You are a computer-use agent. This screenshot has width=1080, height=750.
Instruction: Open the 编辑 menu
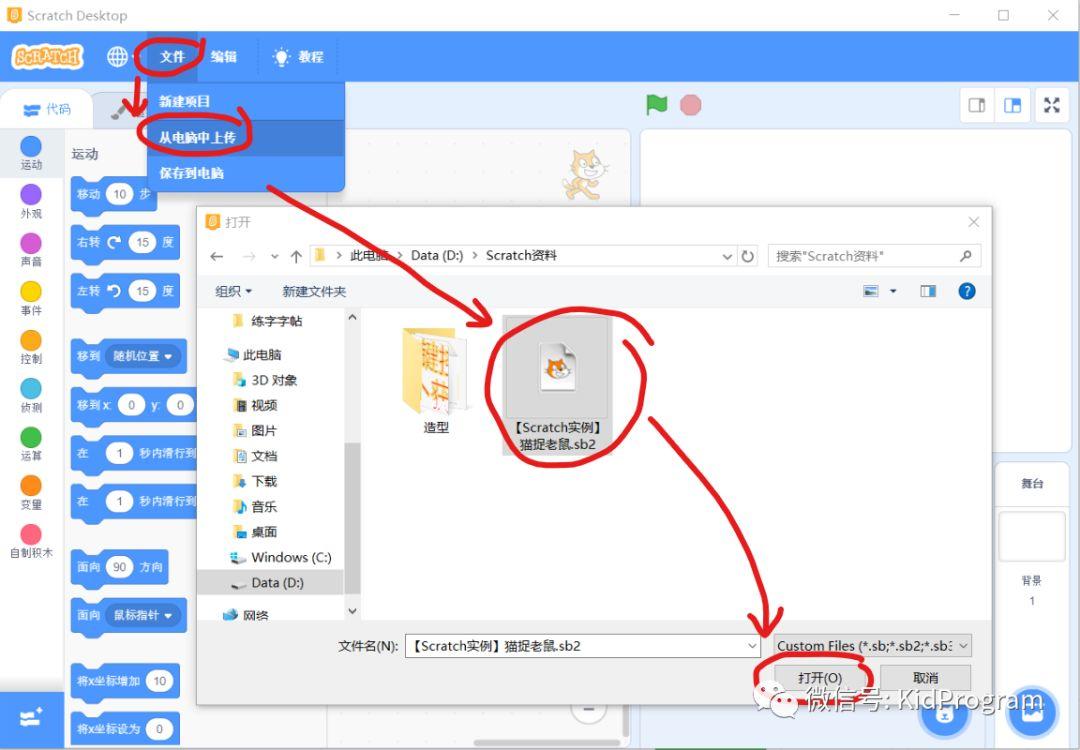[223, 56]
